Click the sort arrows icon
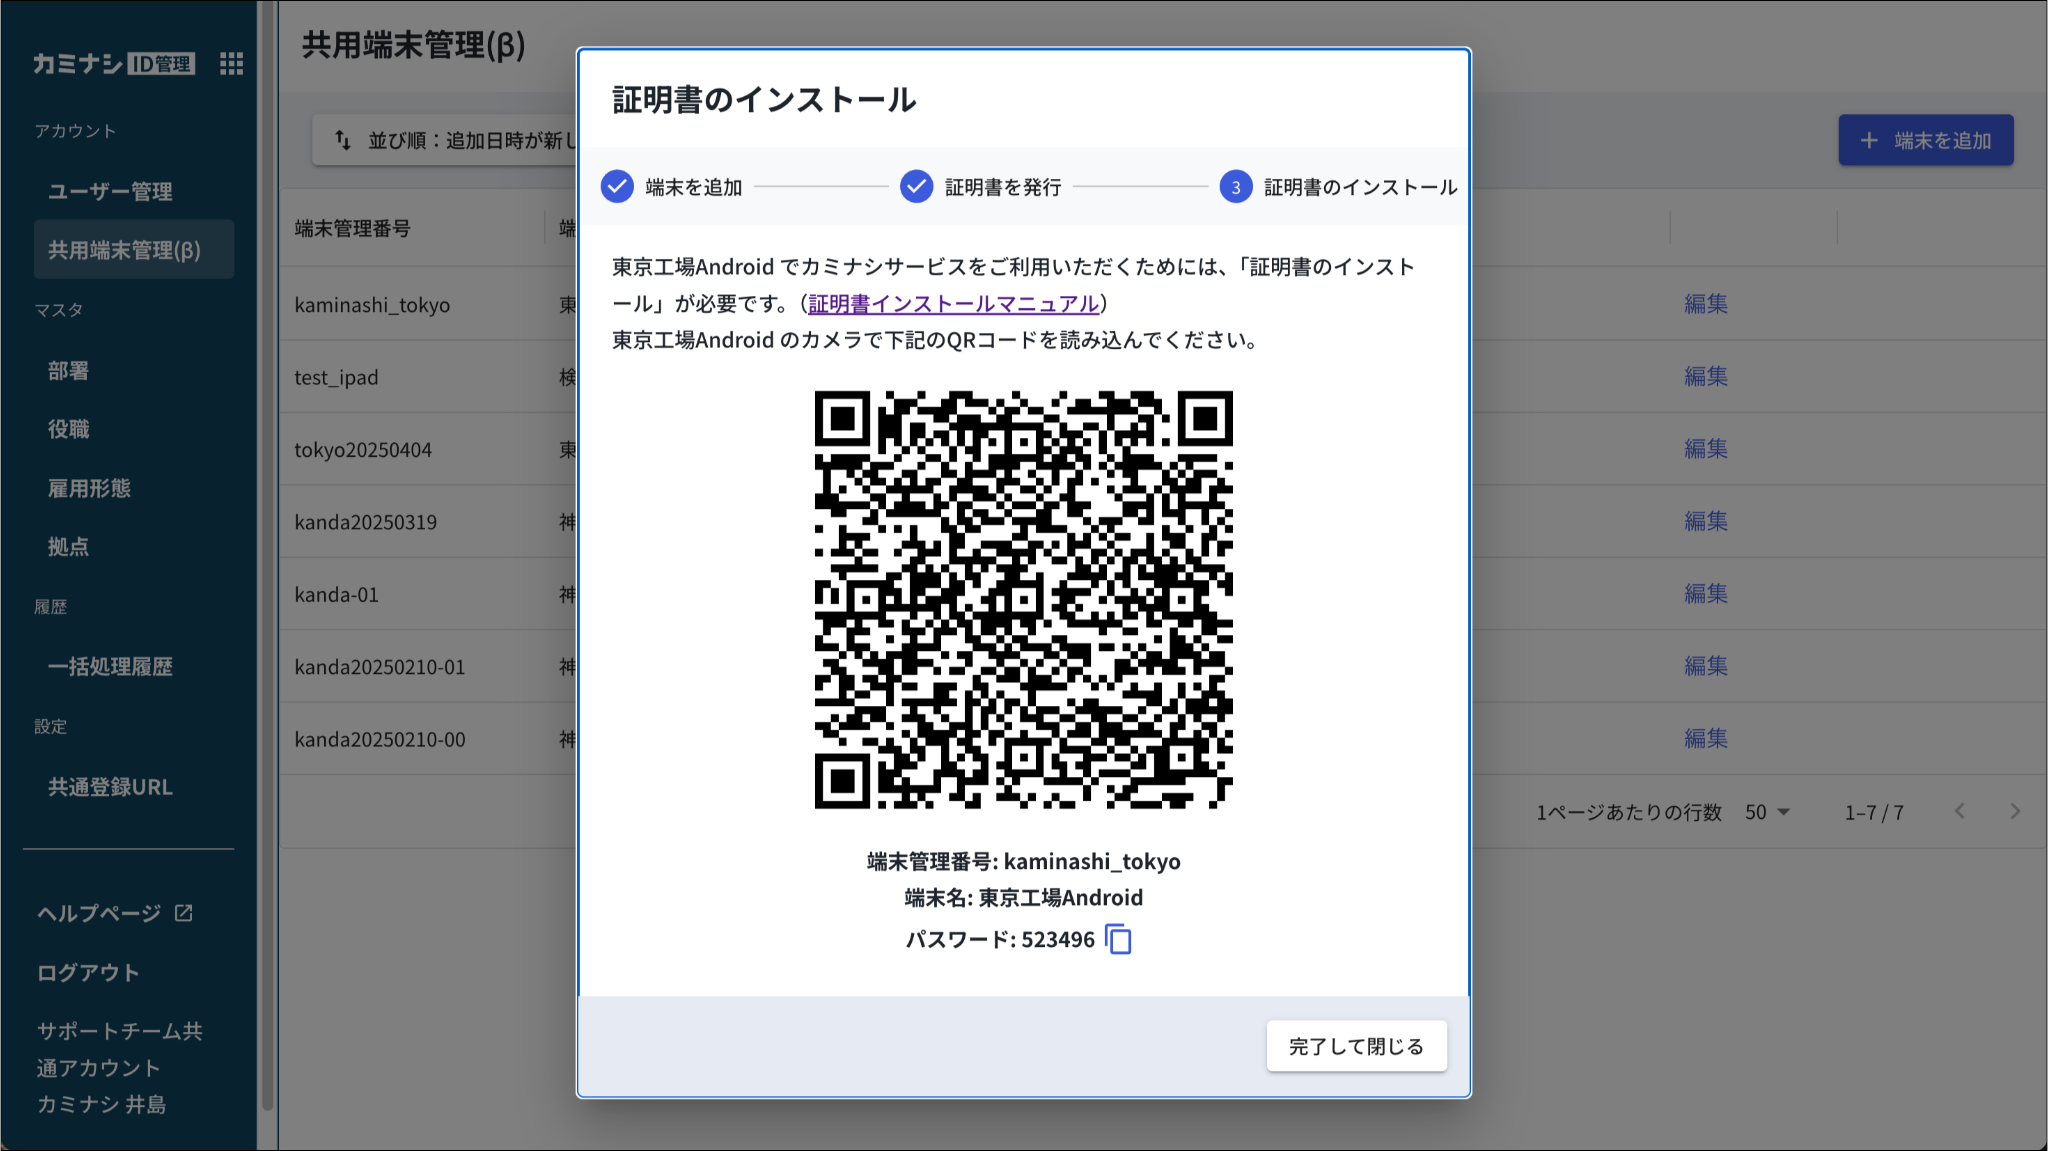 pos(343,140)
